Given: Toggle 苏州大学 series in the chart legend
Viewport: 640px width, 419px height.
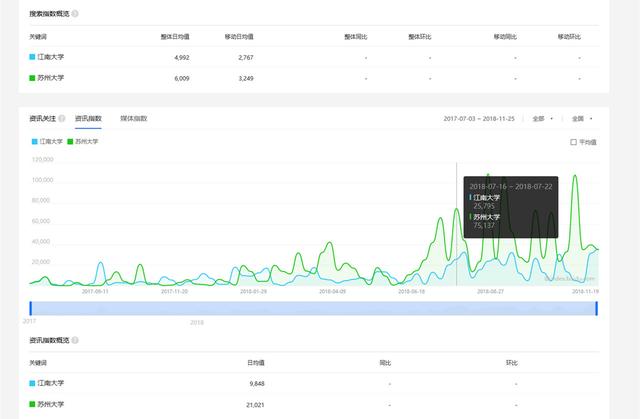Looking at the screenshot, I should (x=82, y=142).
